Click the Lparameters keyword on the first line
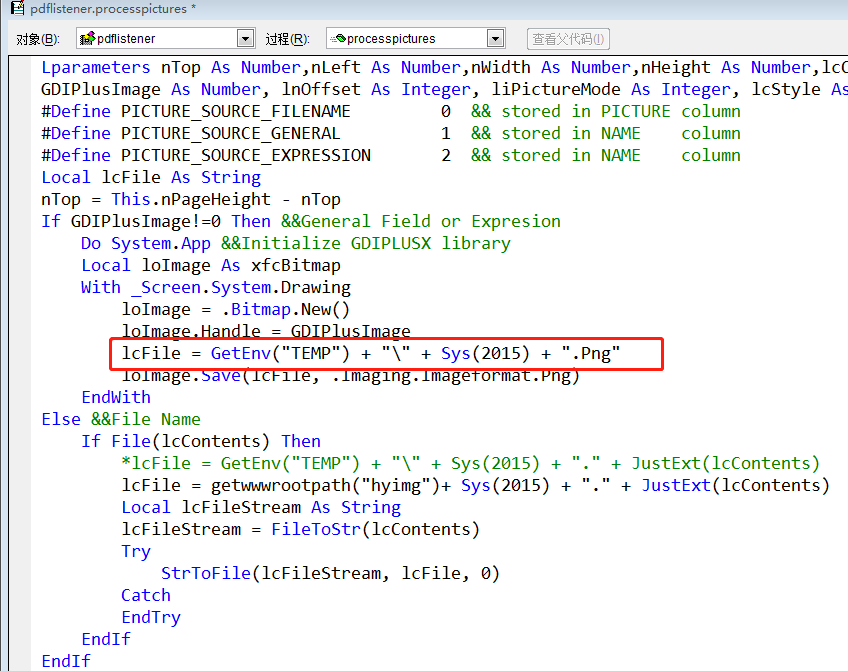This screenshot has height=671, width=848. tap(96, 68)
